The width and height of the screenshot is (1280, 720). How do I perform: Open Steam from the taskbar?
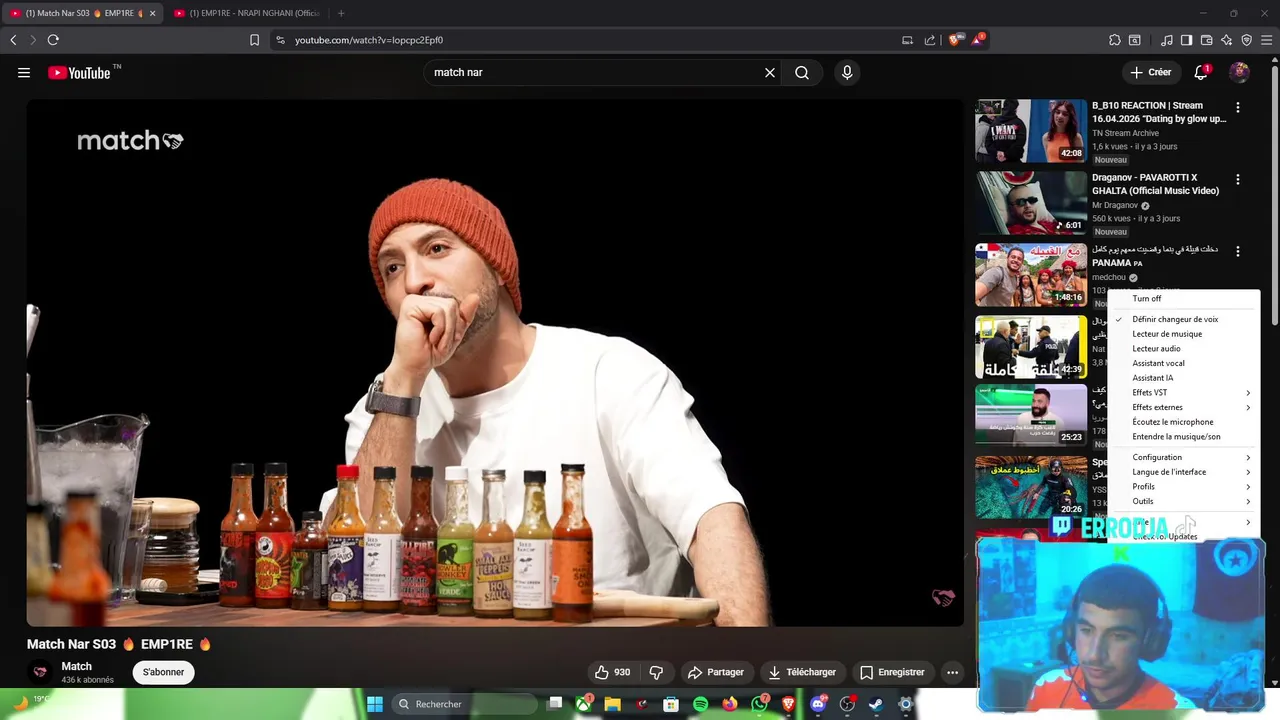pyautogui.click(x=876, y=704)
